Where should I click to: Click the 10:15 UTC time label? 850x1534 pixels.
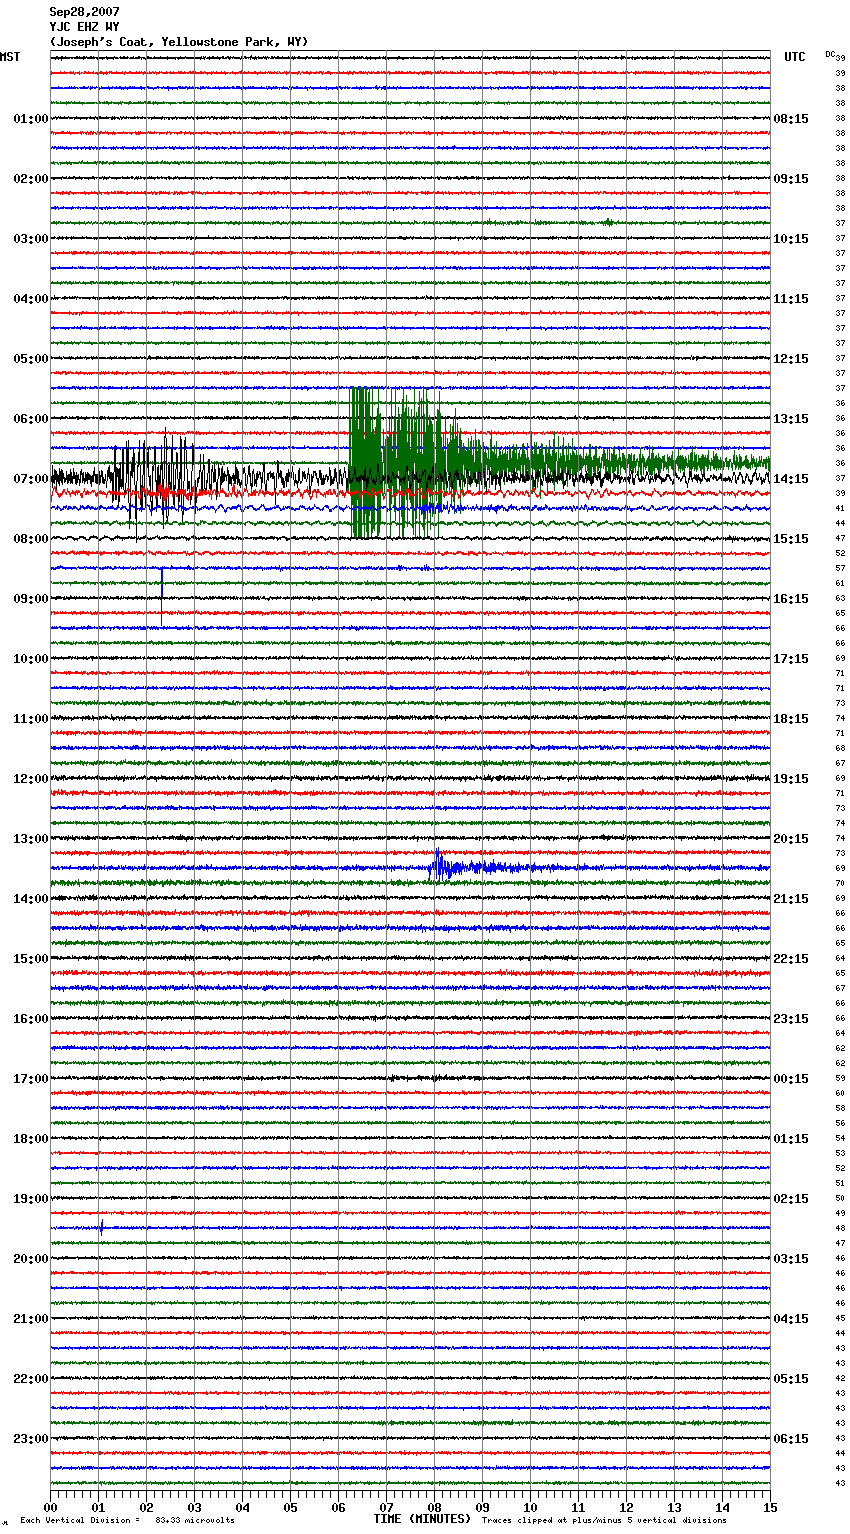[x=791, y=239]
